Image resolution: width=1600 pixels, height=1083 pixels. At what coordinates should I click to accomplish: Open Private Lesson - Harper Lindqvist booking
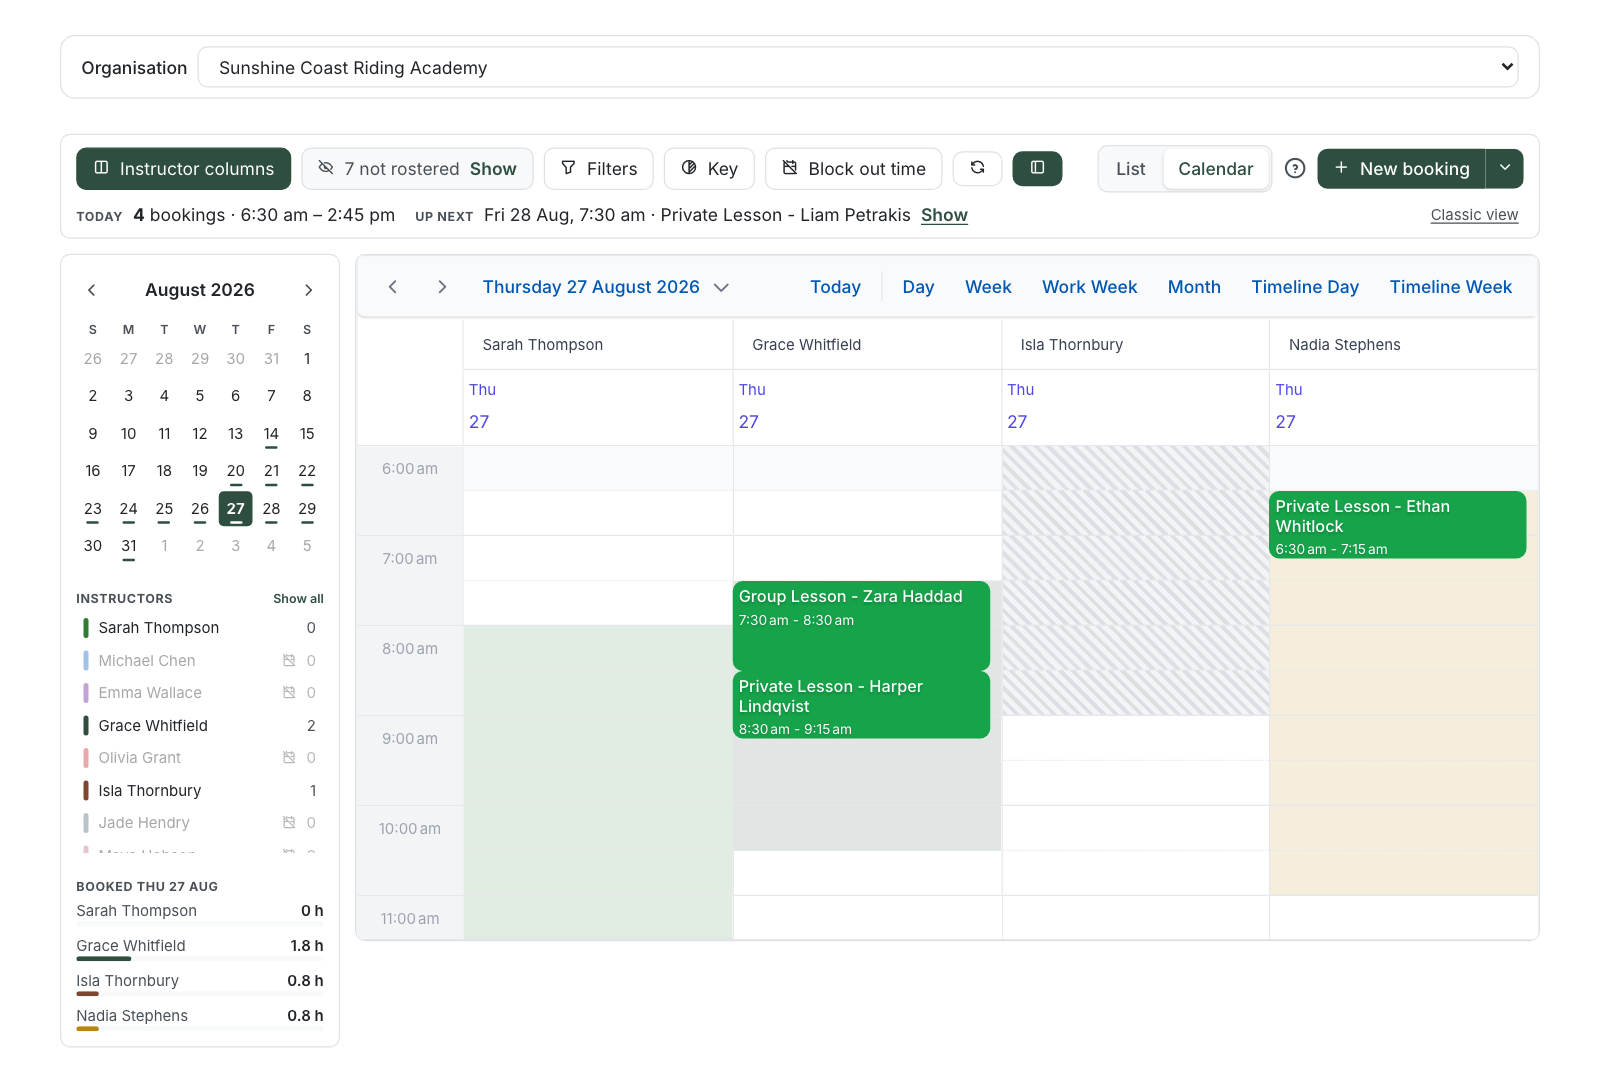point(861,705)
